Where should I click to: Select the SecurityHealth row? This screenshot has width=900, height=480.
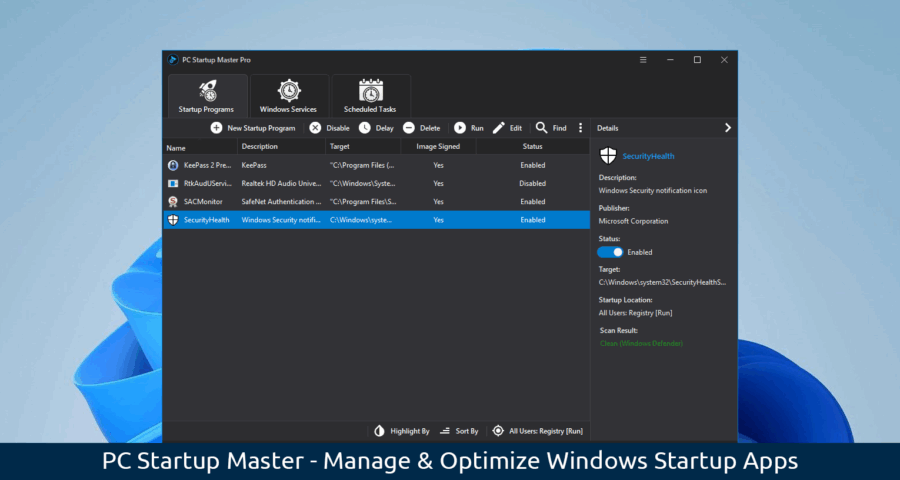point(377,220)
